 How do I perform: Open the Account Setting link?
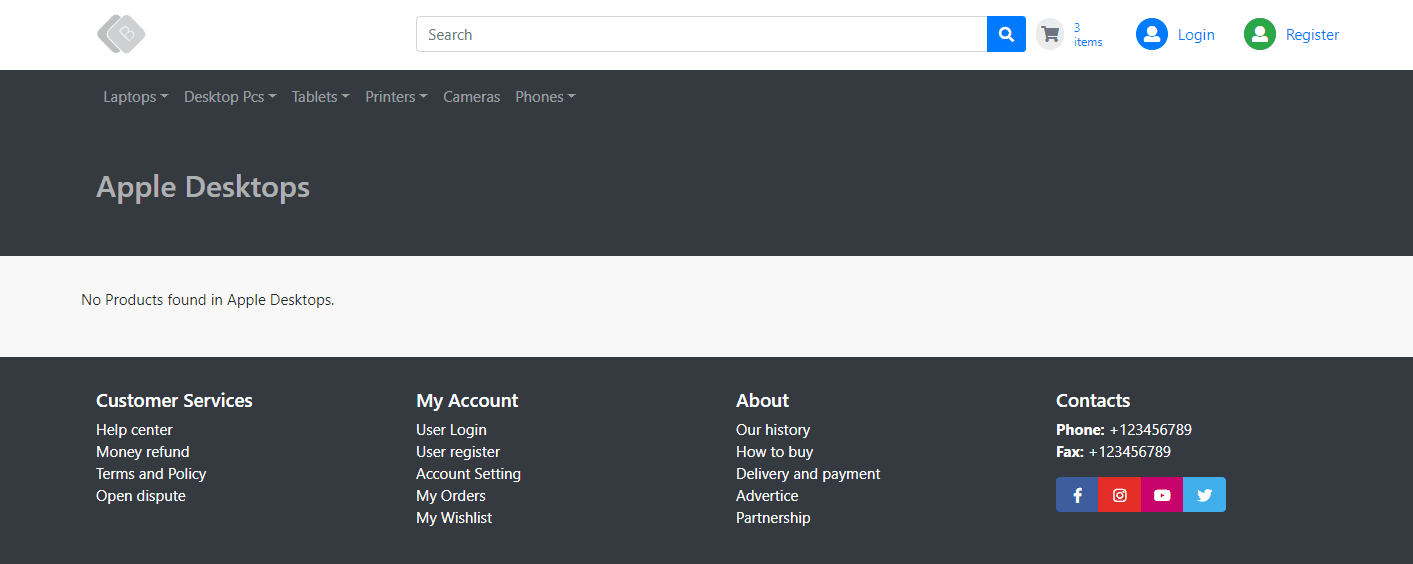pyautogui.click(x=468, y=474)
